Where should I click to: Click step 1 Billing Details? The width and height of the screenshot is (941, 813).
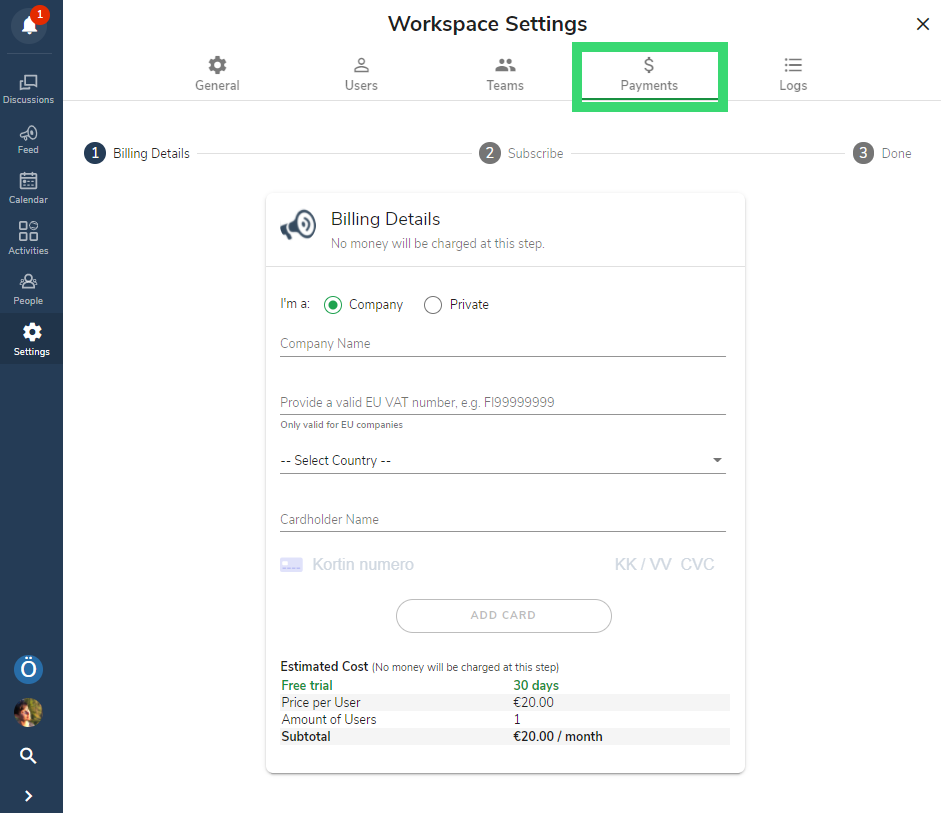click(137, 154)
